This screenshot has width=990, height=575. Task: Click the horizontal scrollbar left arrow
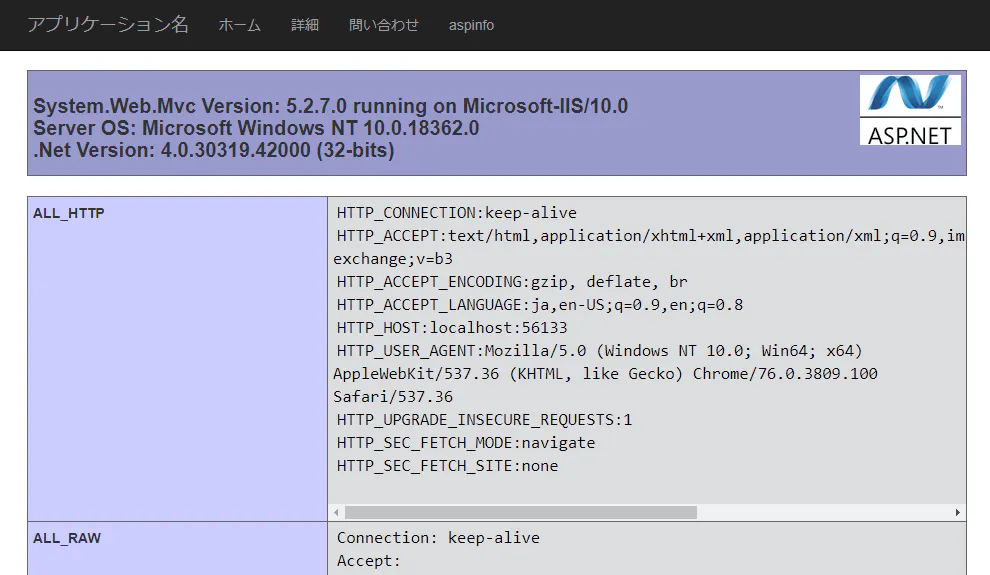pos(337,513)
